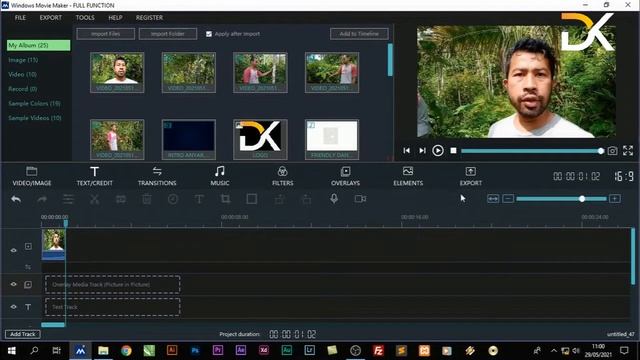Toggle visibility of overlay media track
Viewport: 640px width, 360px height.
click(13, 284)
